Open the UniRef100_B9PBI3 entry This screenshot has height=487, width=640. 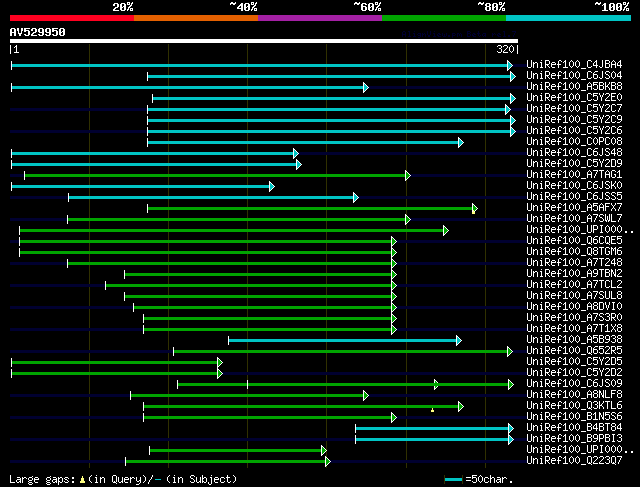coord(574,439)
